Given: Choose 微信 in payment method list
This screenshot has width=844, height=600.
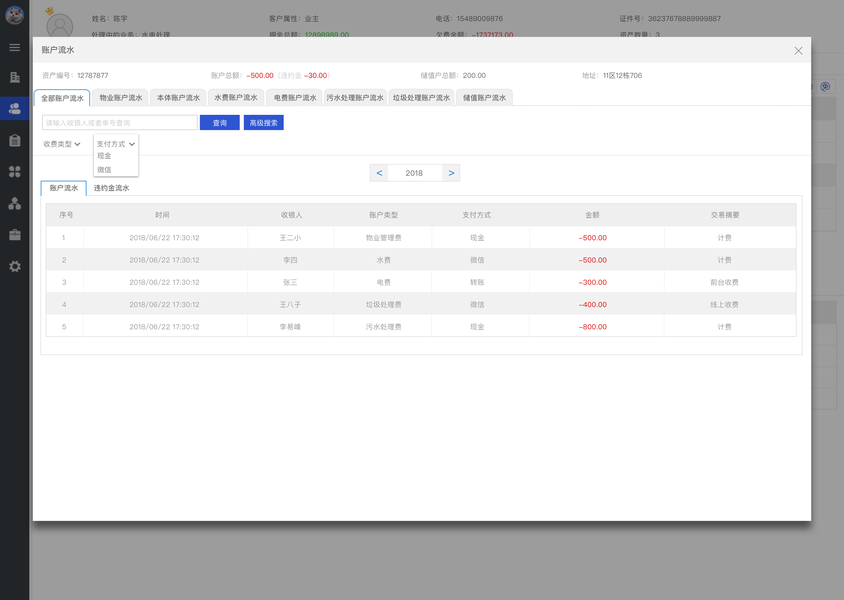Looking at the screenshot, I should click(104, 170).
